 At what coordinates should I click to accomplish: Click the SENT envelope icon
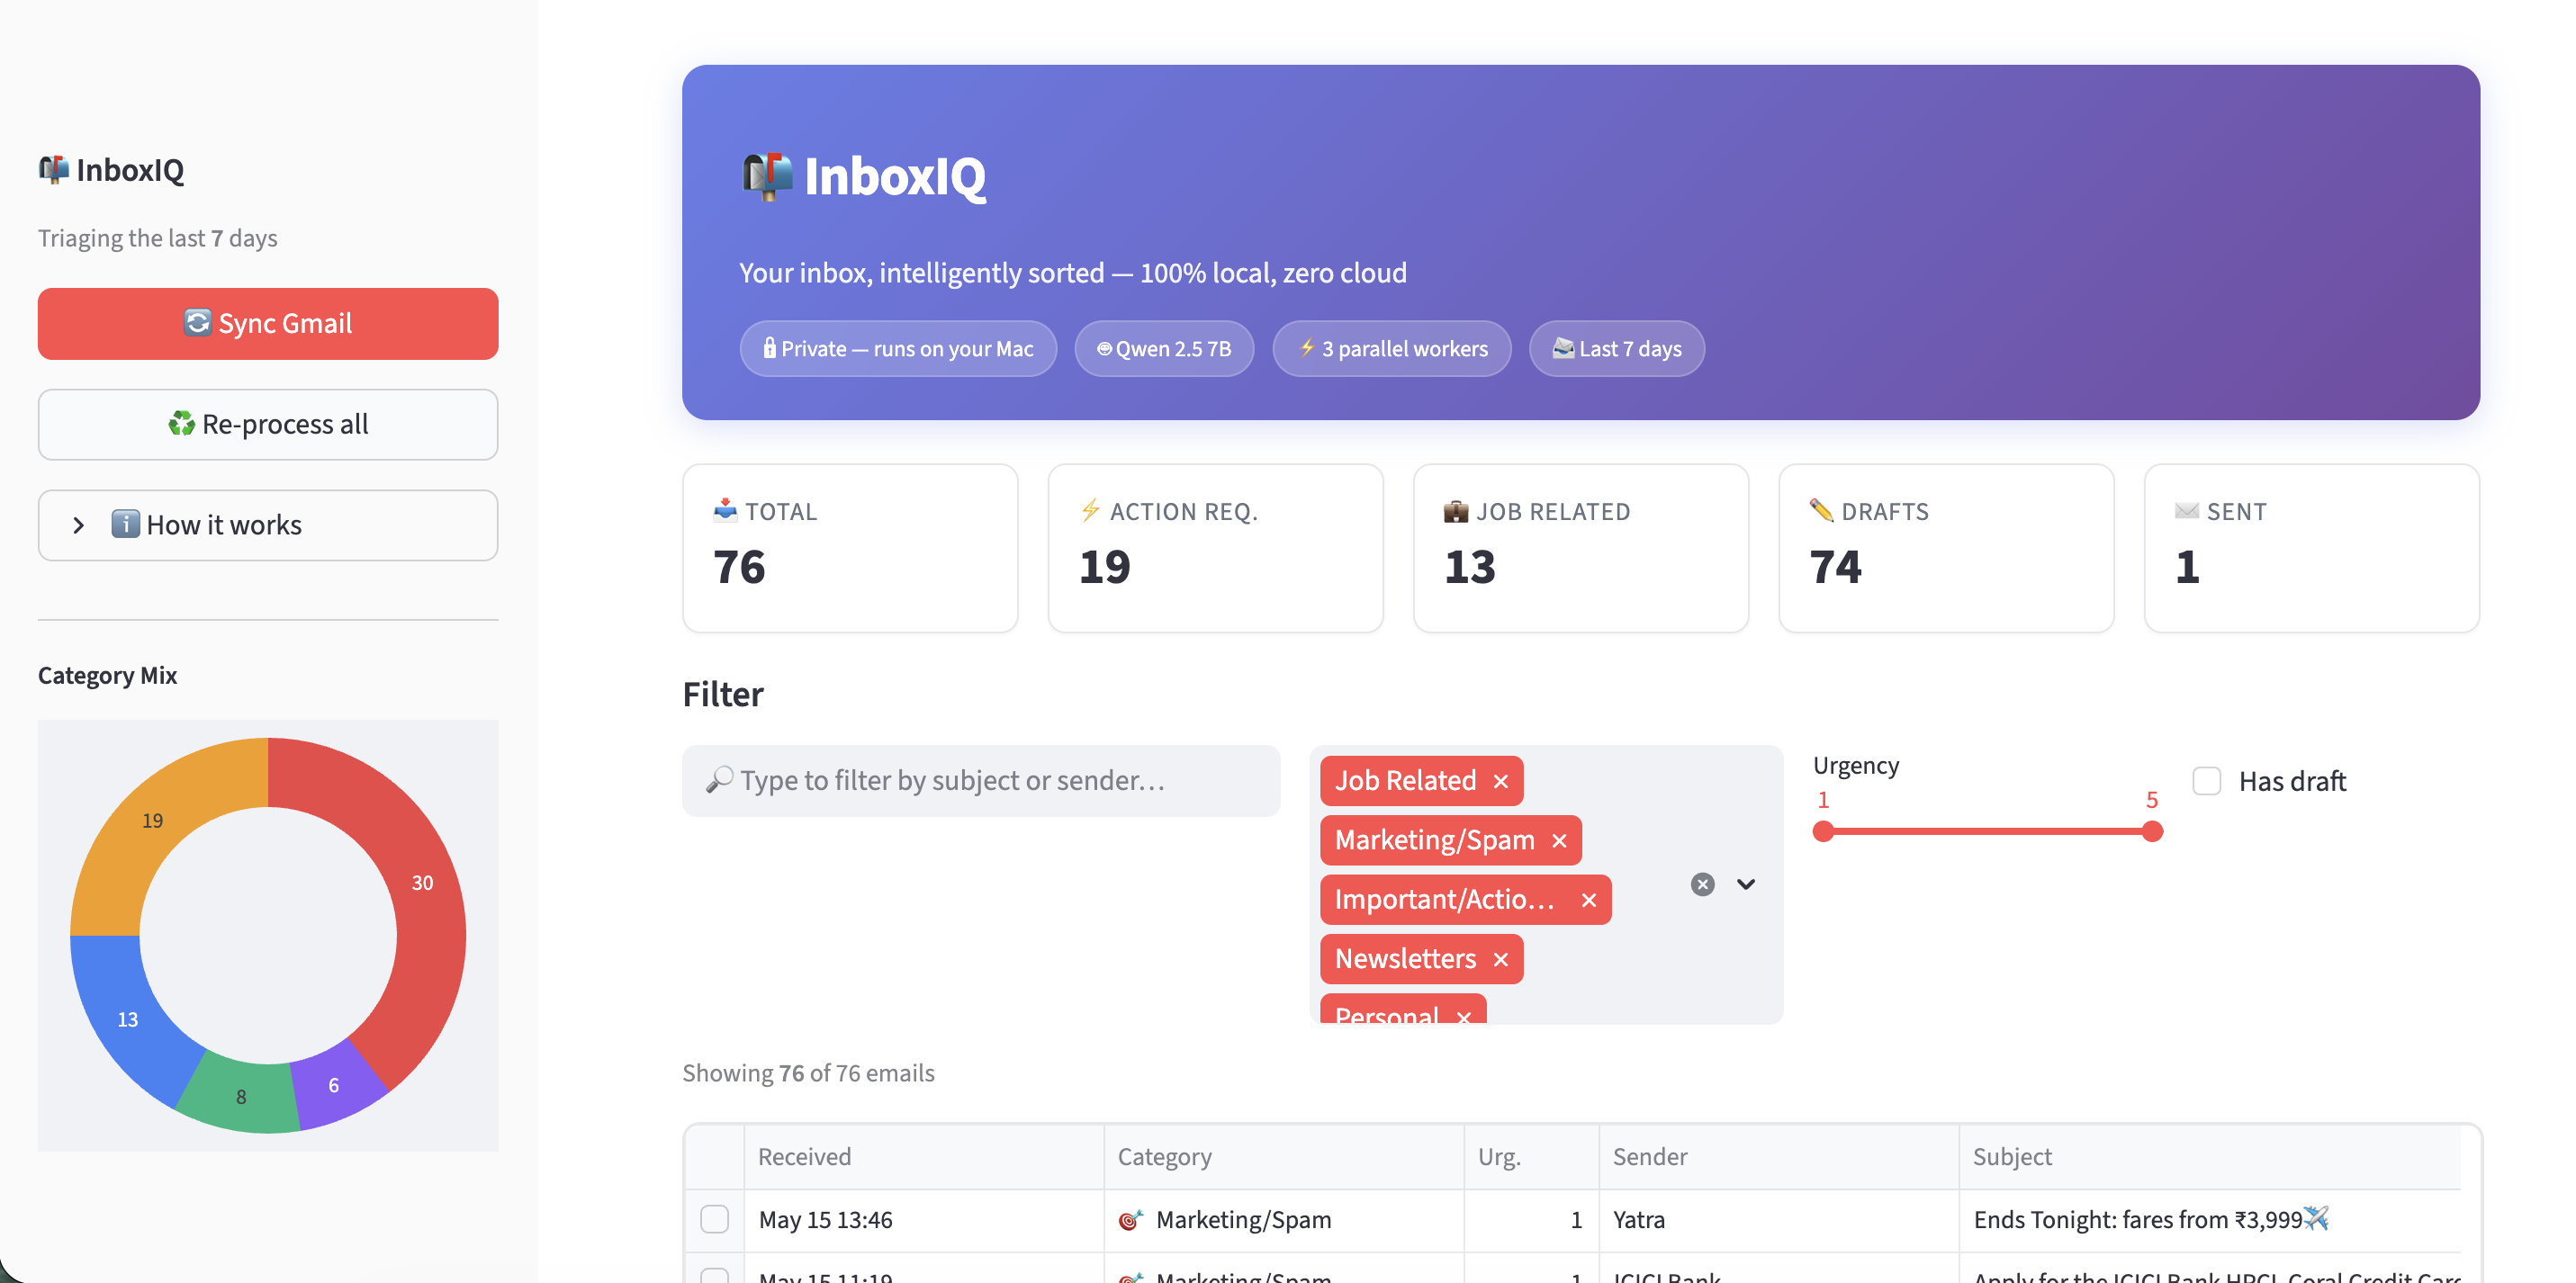pyautogui.click(x=2187, y=510)
